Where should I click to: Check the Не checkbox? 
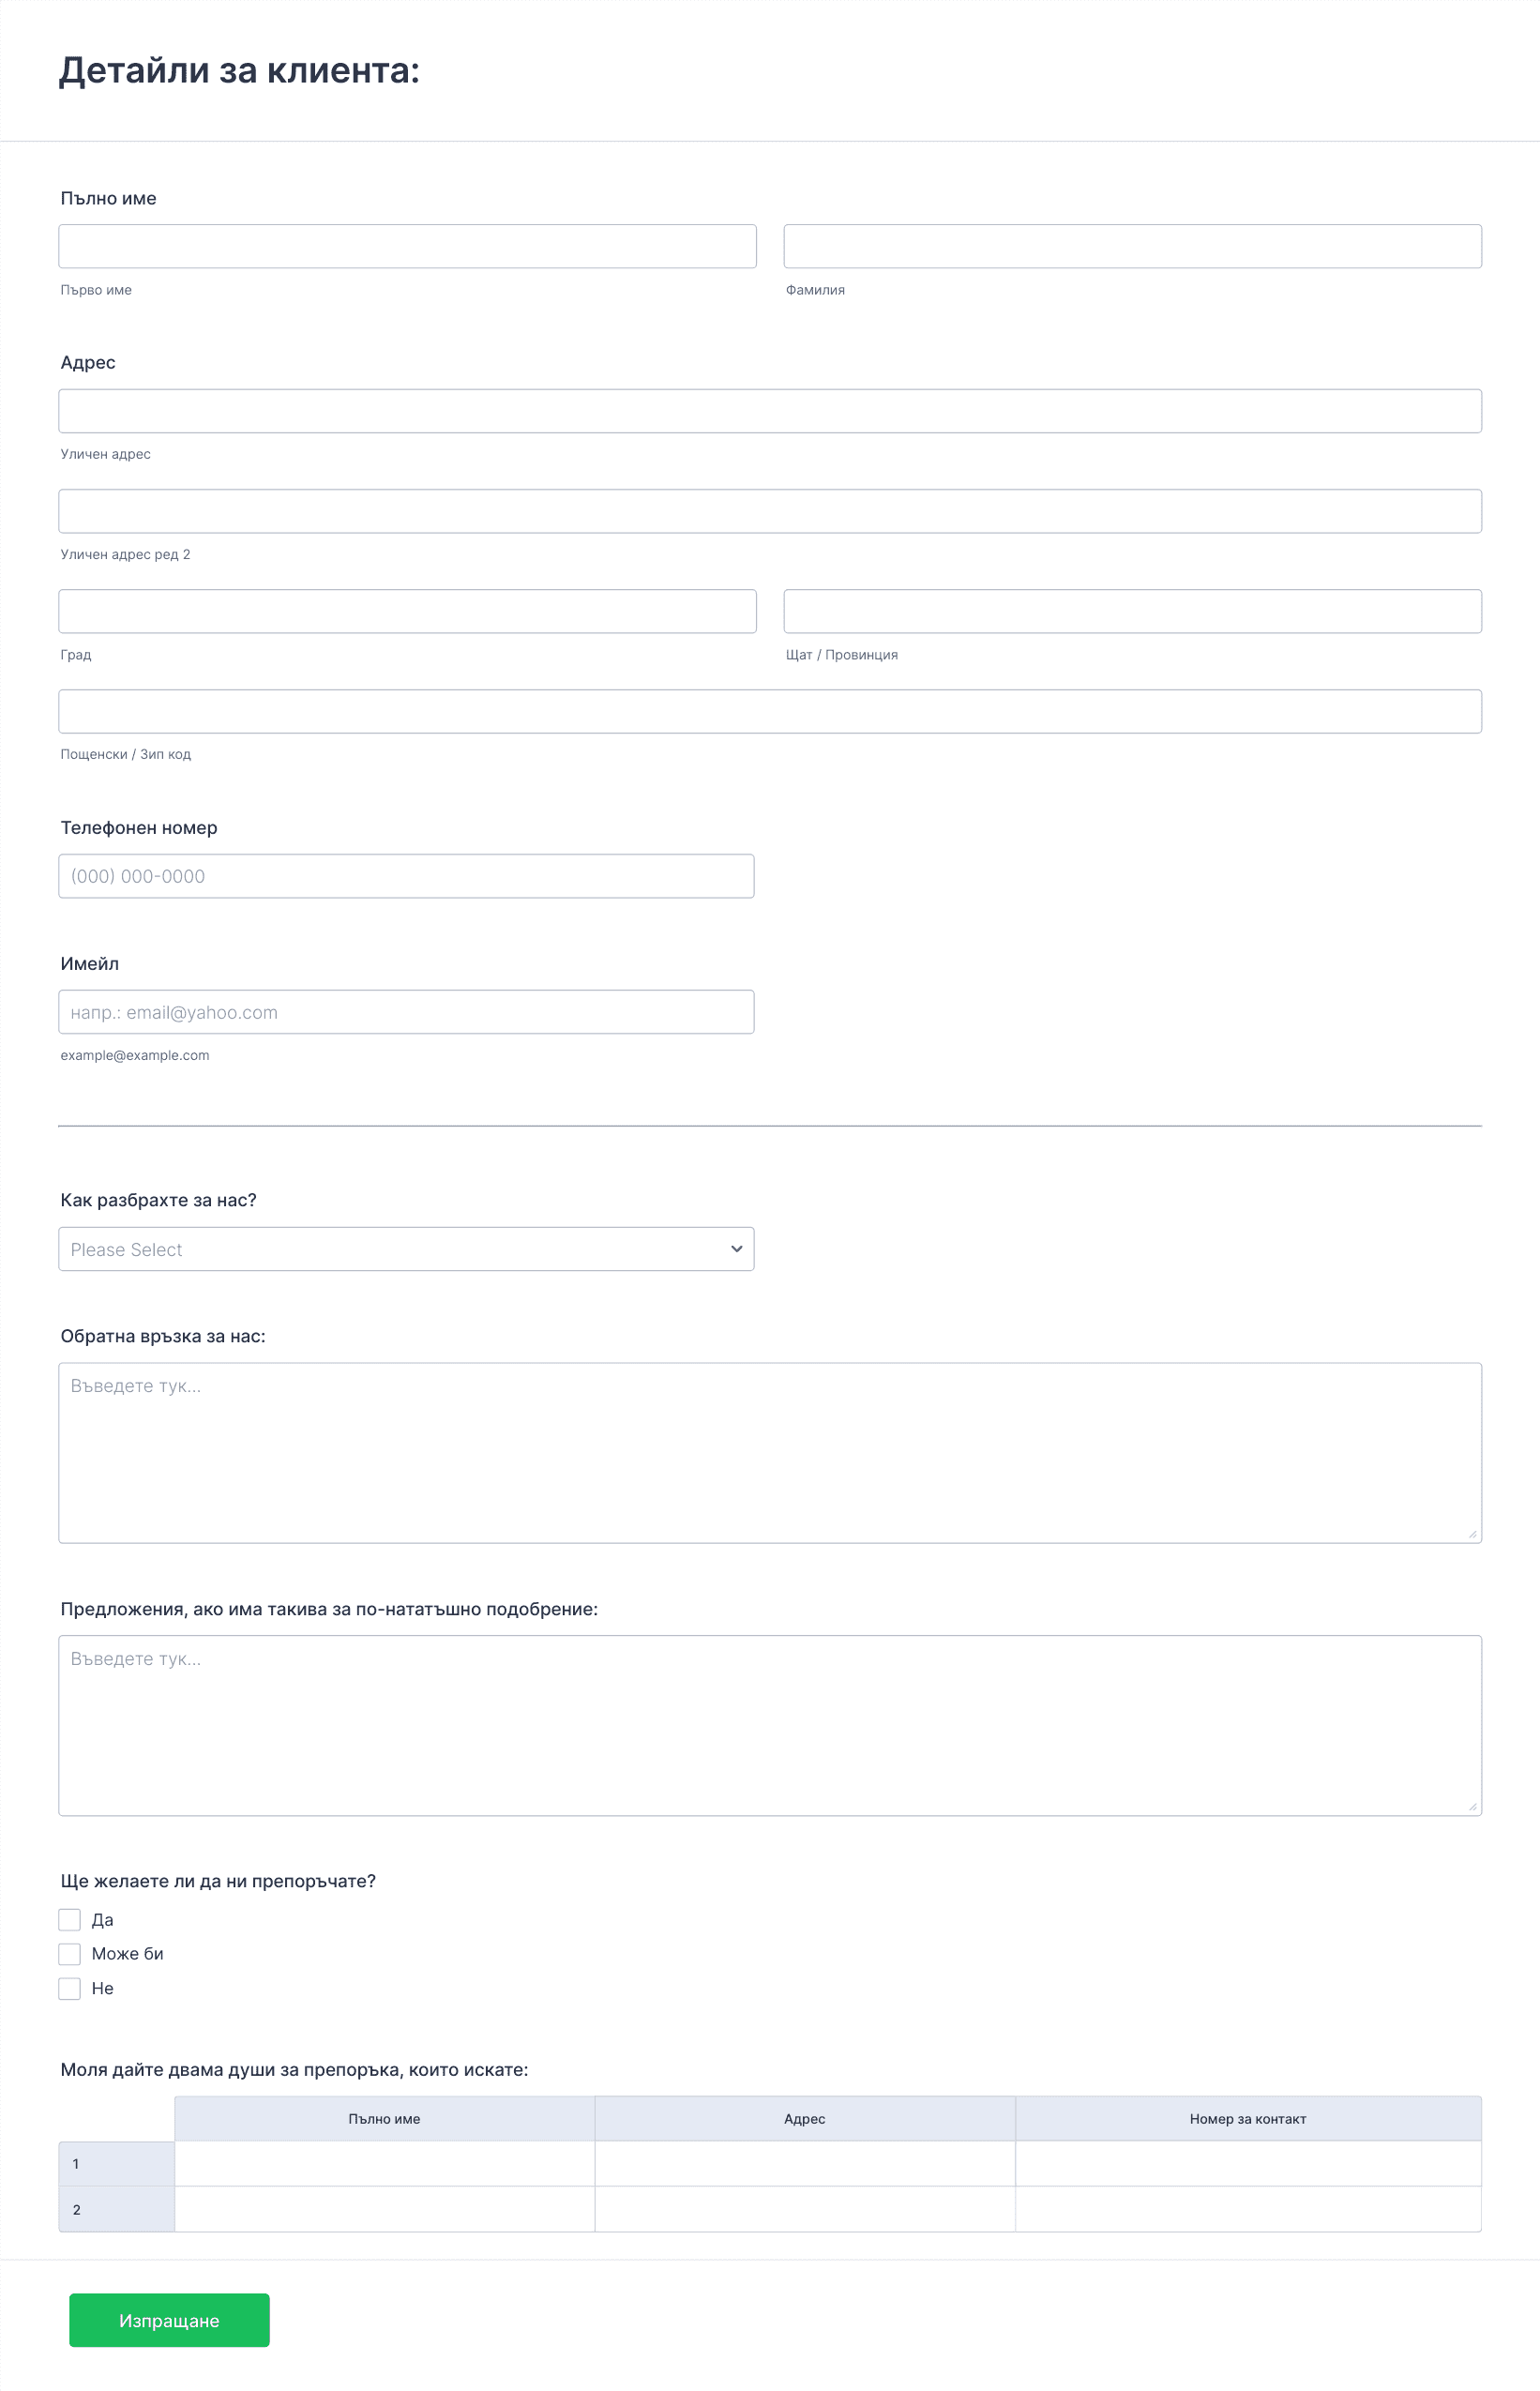coord(69,1988)
